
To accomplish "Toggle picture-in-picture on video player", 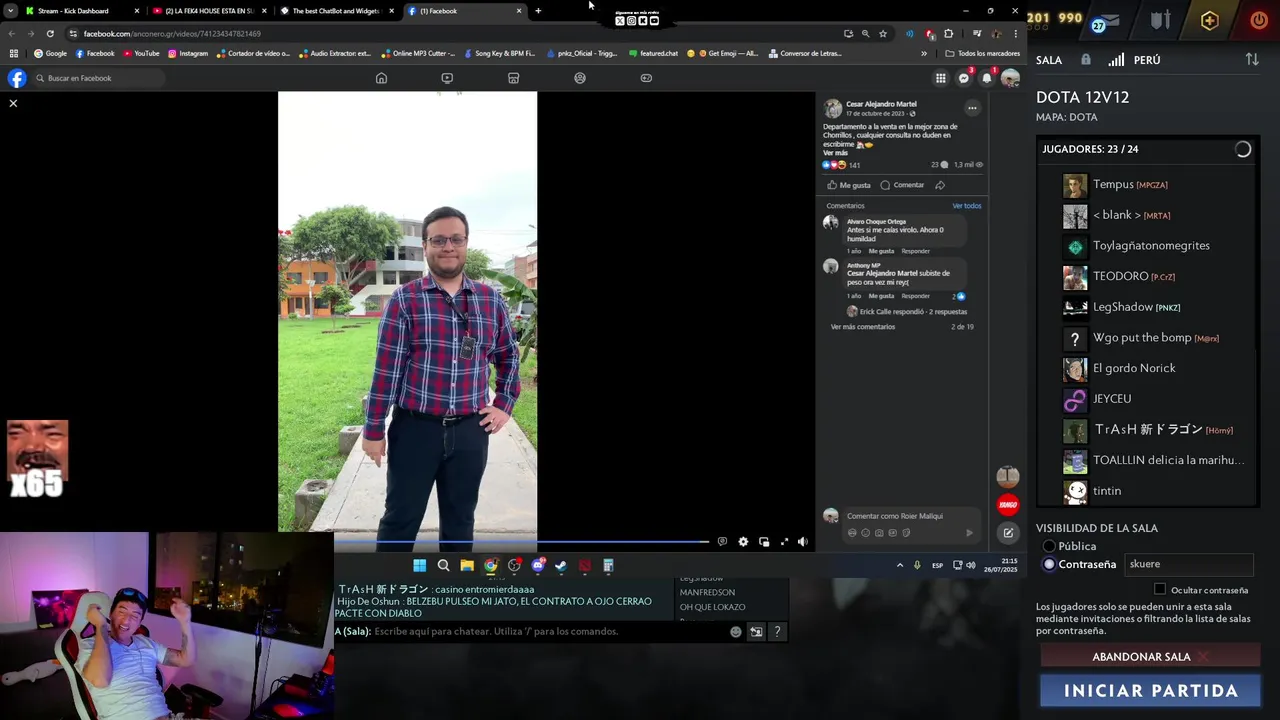I will (764, 542).
